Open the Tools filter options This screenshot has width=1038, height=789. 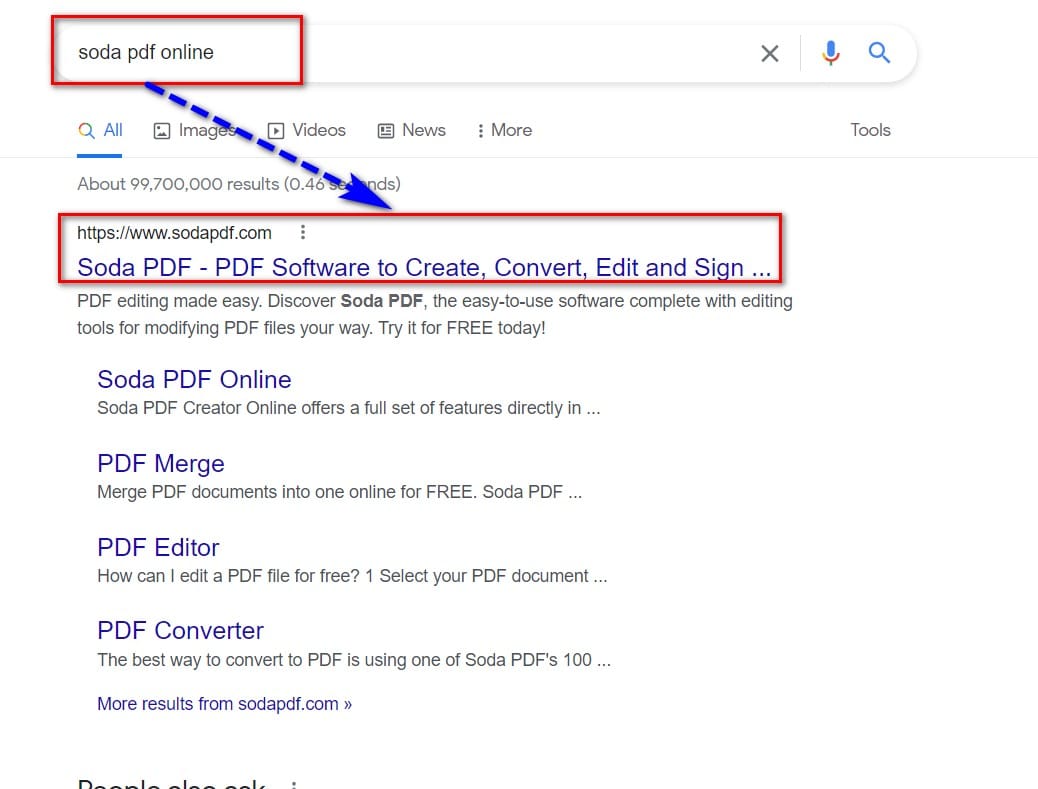870,130
